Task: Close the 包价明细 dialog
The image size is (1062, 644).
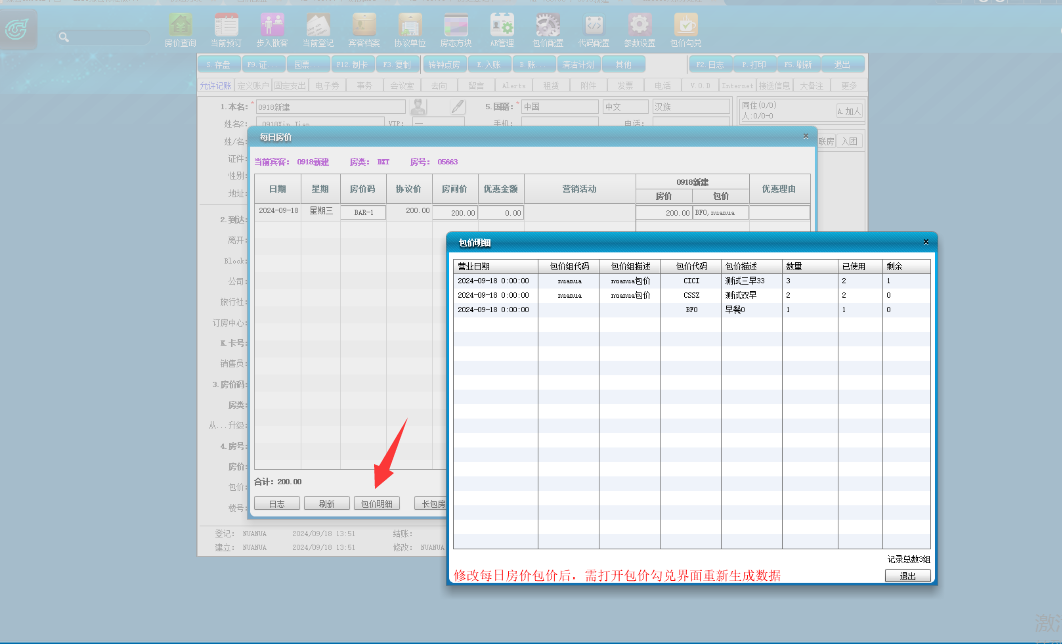Action: [x=926, y=242]
